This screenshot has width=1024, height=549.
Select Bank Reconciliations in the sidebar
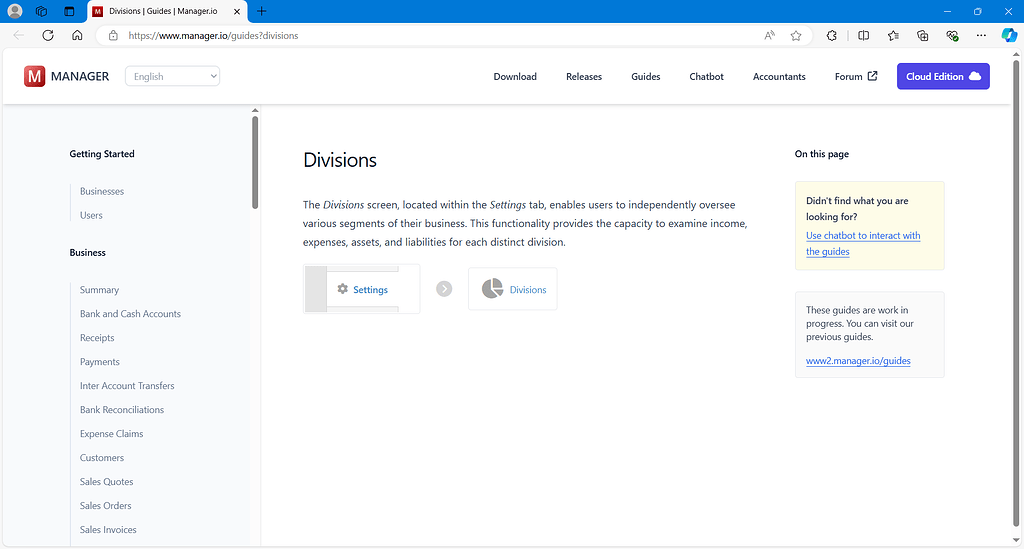(122, 410)
